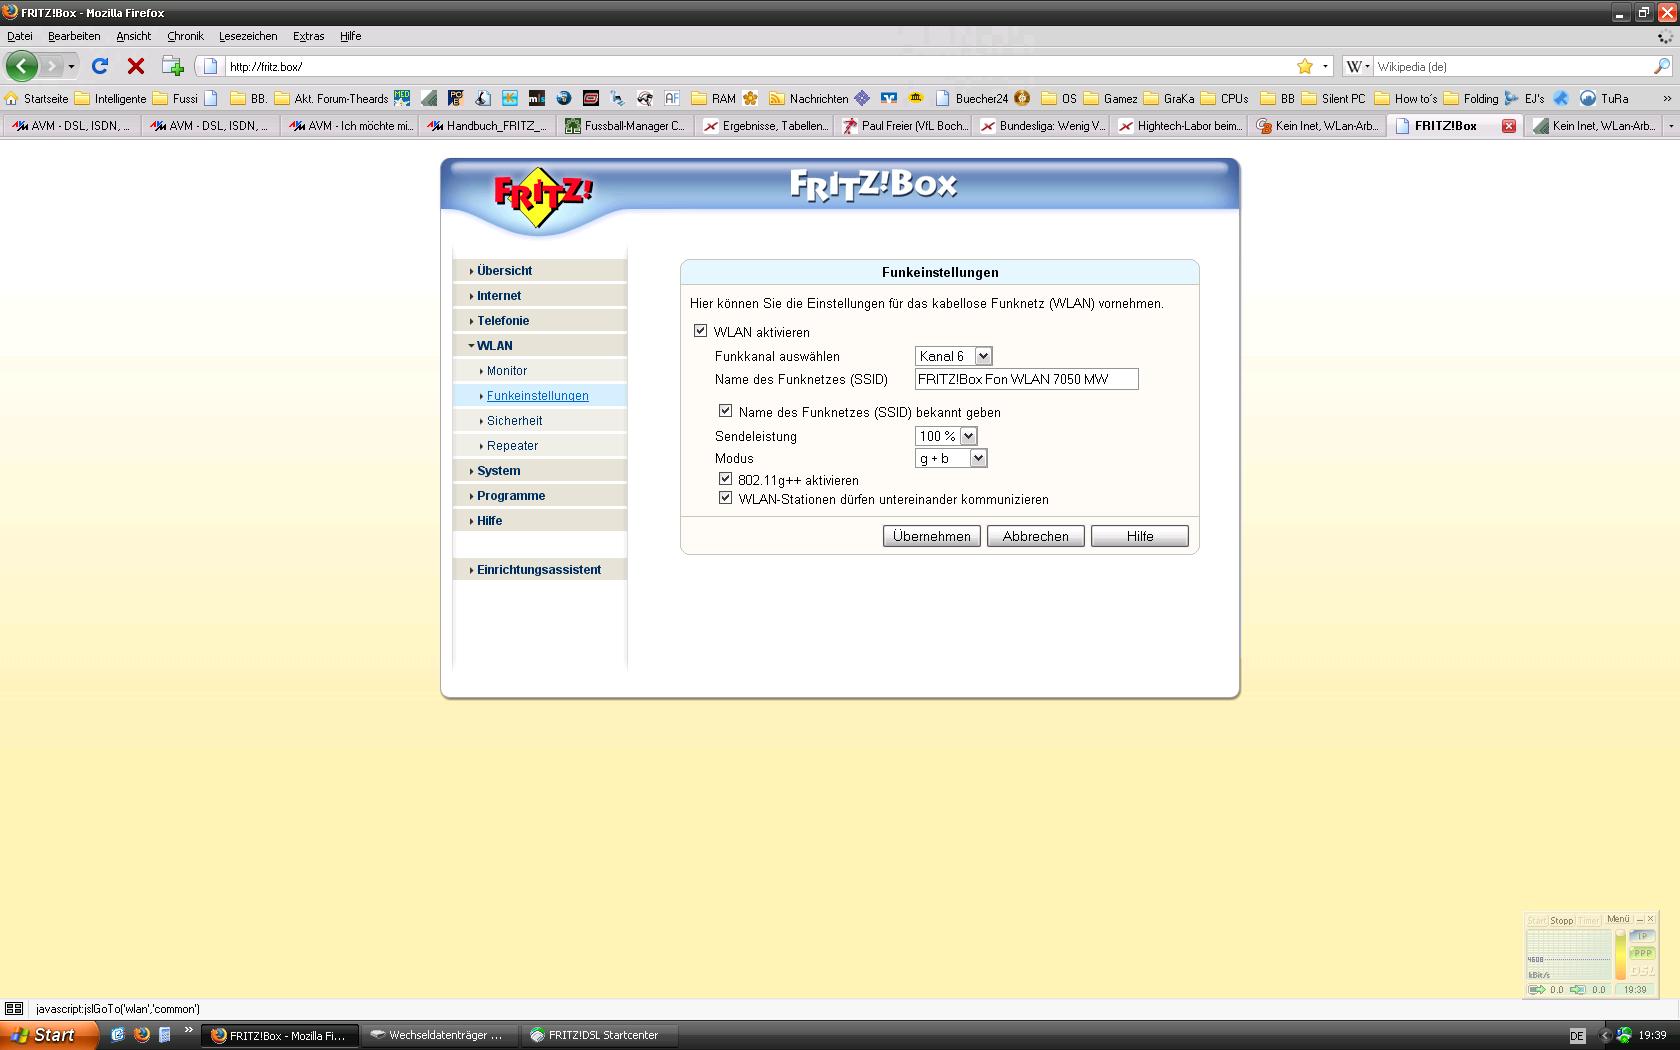This screenshot has height=1050, width=1680.
Task: Click the browser Back arrow button
Action: pyautogui.click(x=21, y=66)
